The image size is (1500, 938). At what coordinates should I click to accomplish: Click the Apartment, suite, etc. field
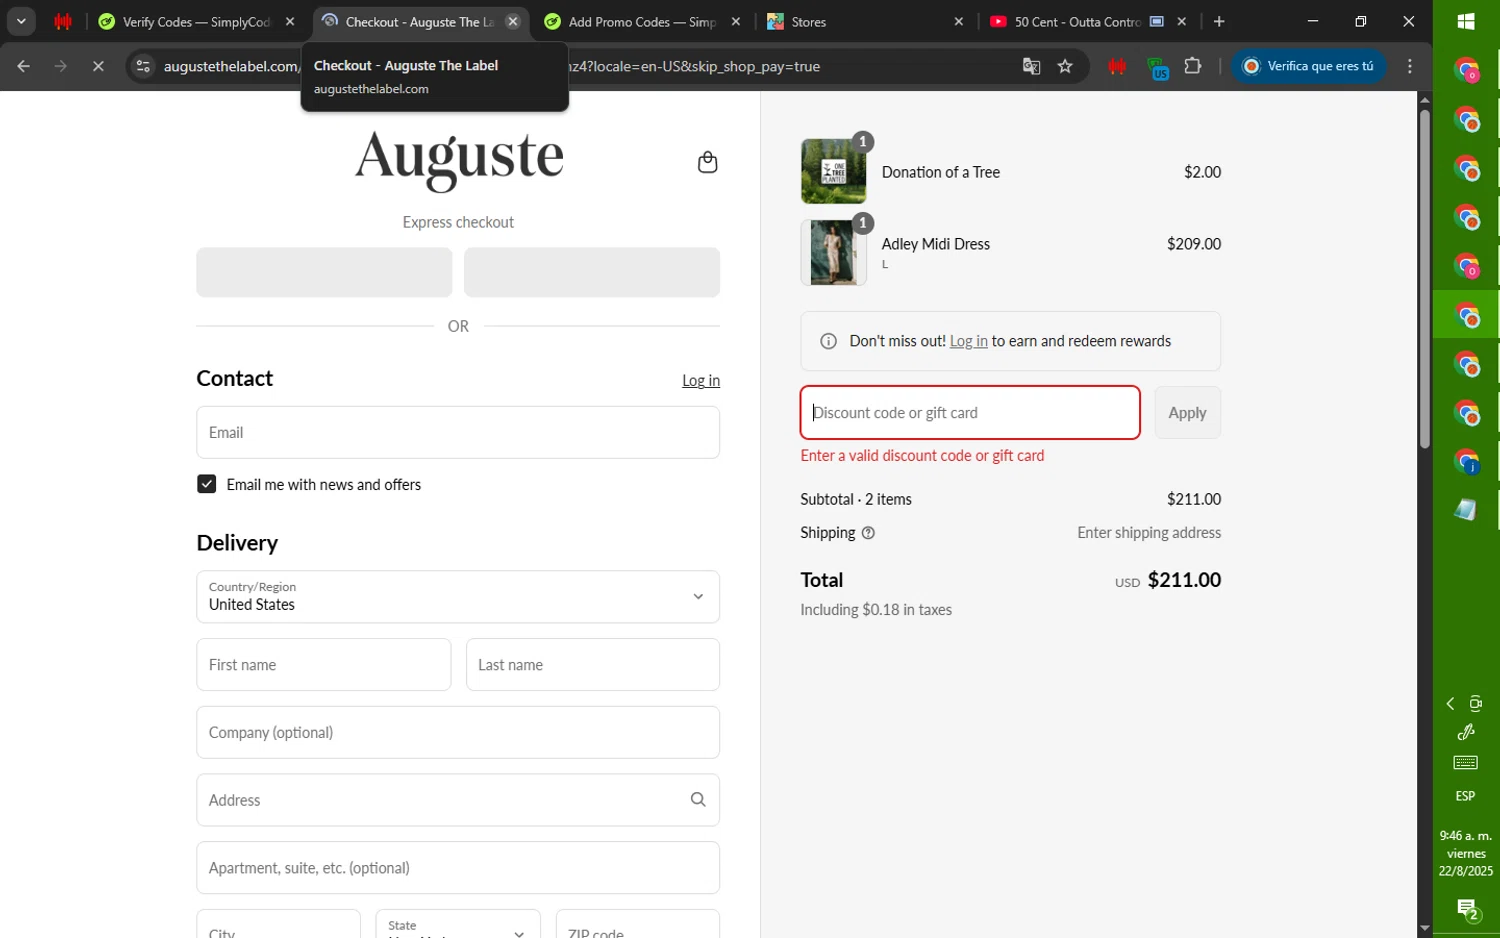pos(458,868)
